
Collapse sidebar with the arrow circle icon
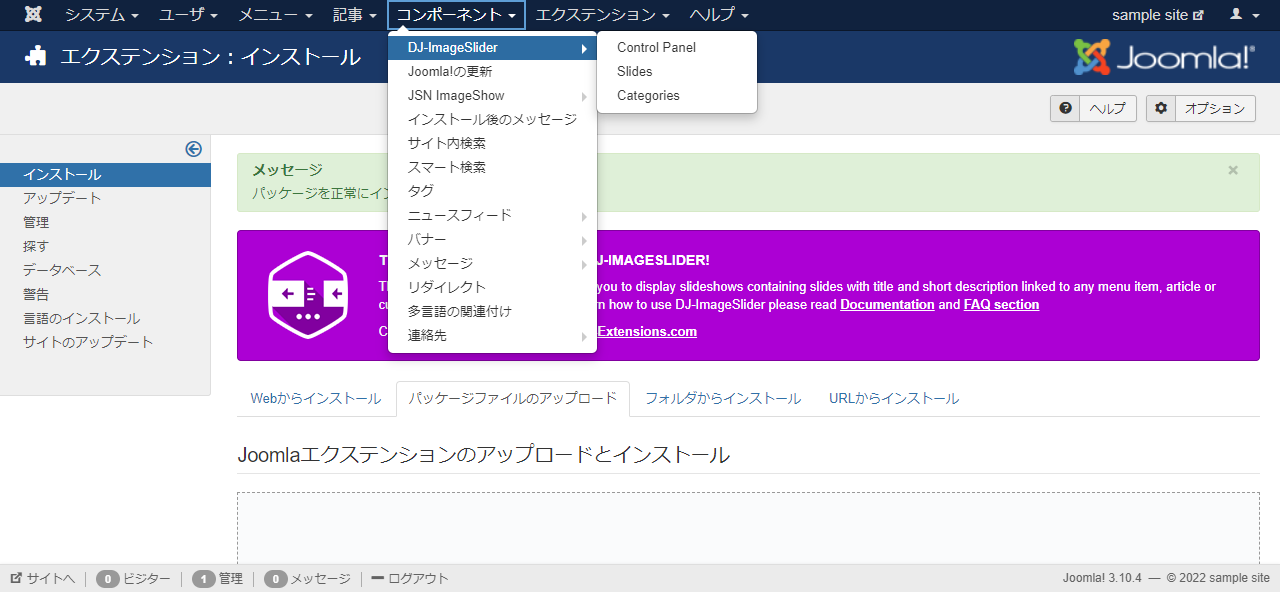pyautogui.click(x=194, y=149)
